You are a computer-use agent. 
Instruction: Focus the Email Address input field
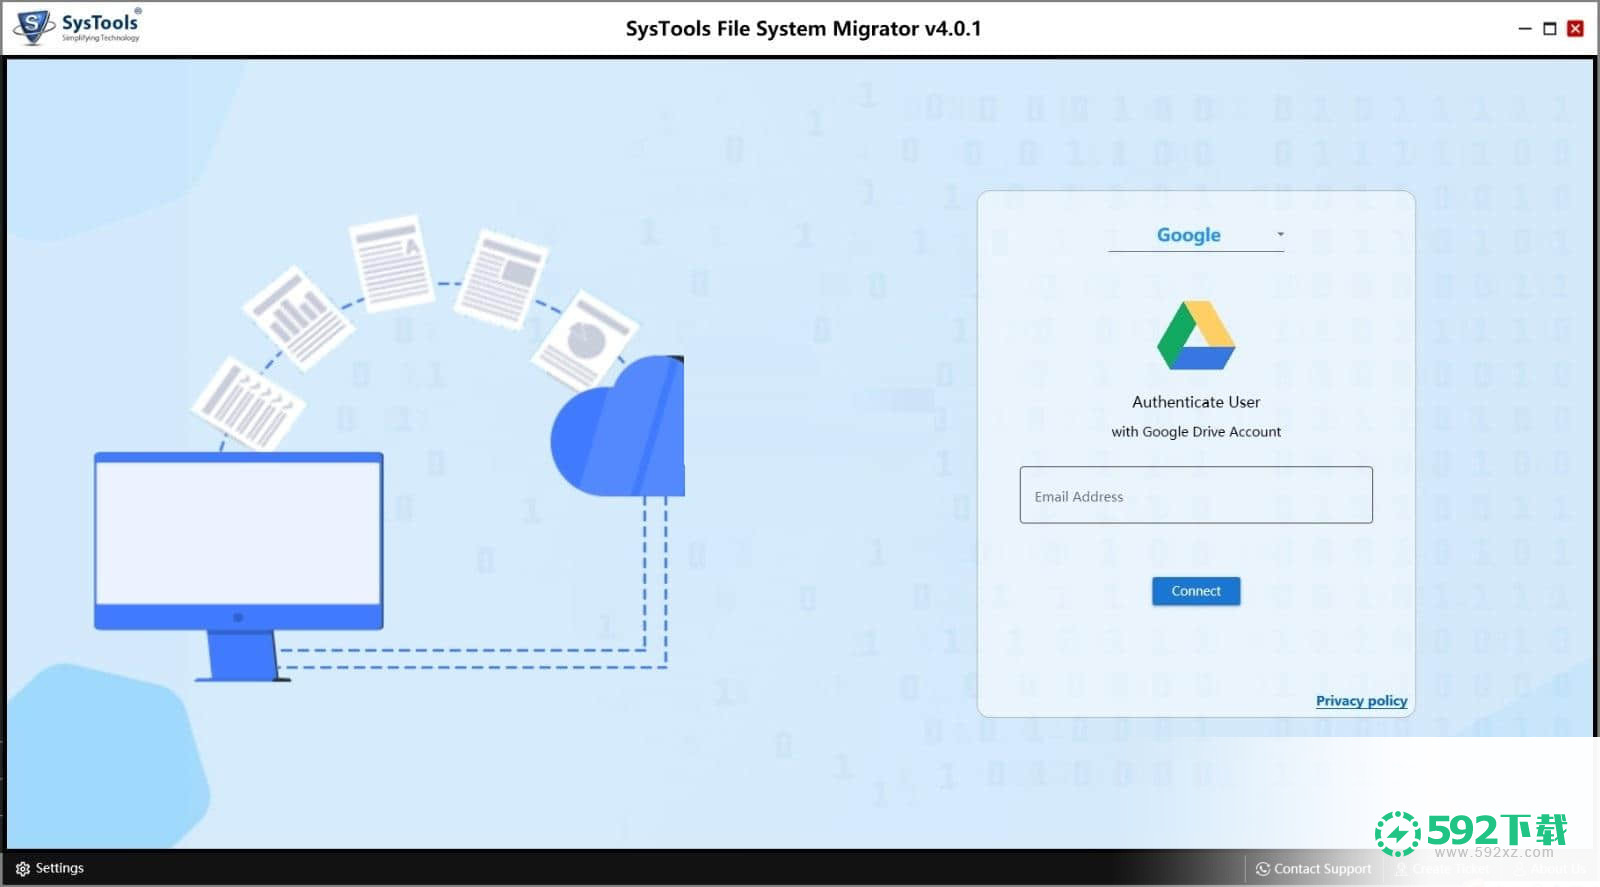pyautogui.click(x=1196, y=495)
